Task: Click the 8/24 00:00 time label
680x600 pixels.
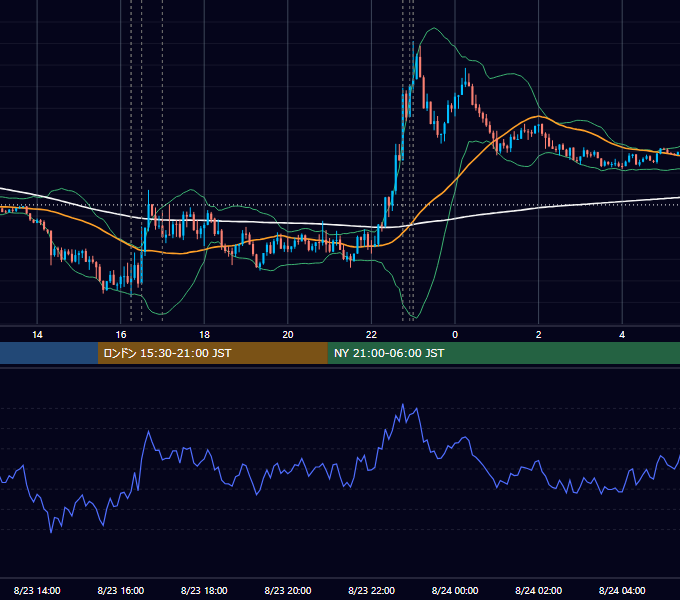Action: tap(455, 590)
